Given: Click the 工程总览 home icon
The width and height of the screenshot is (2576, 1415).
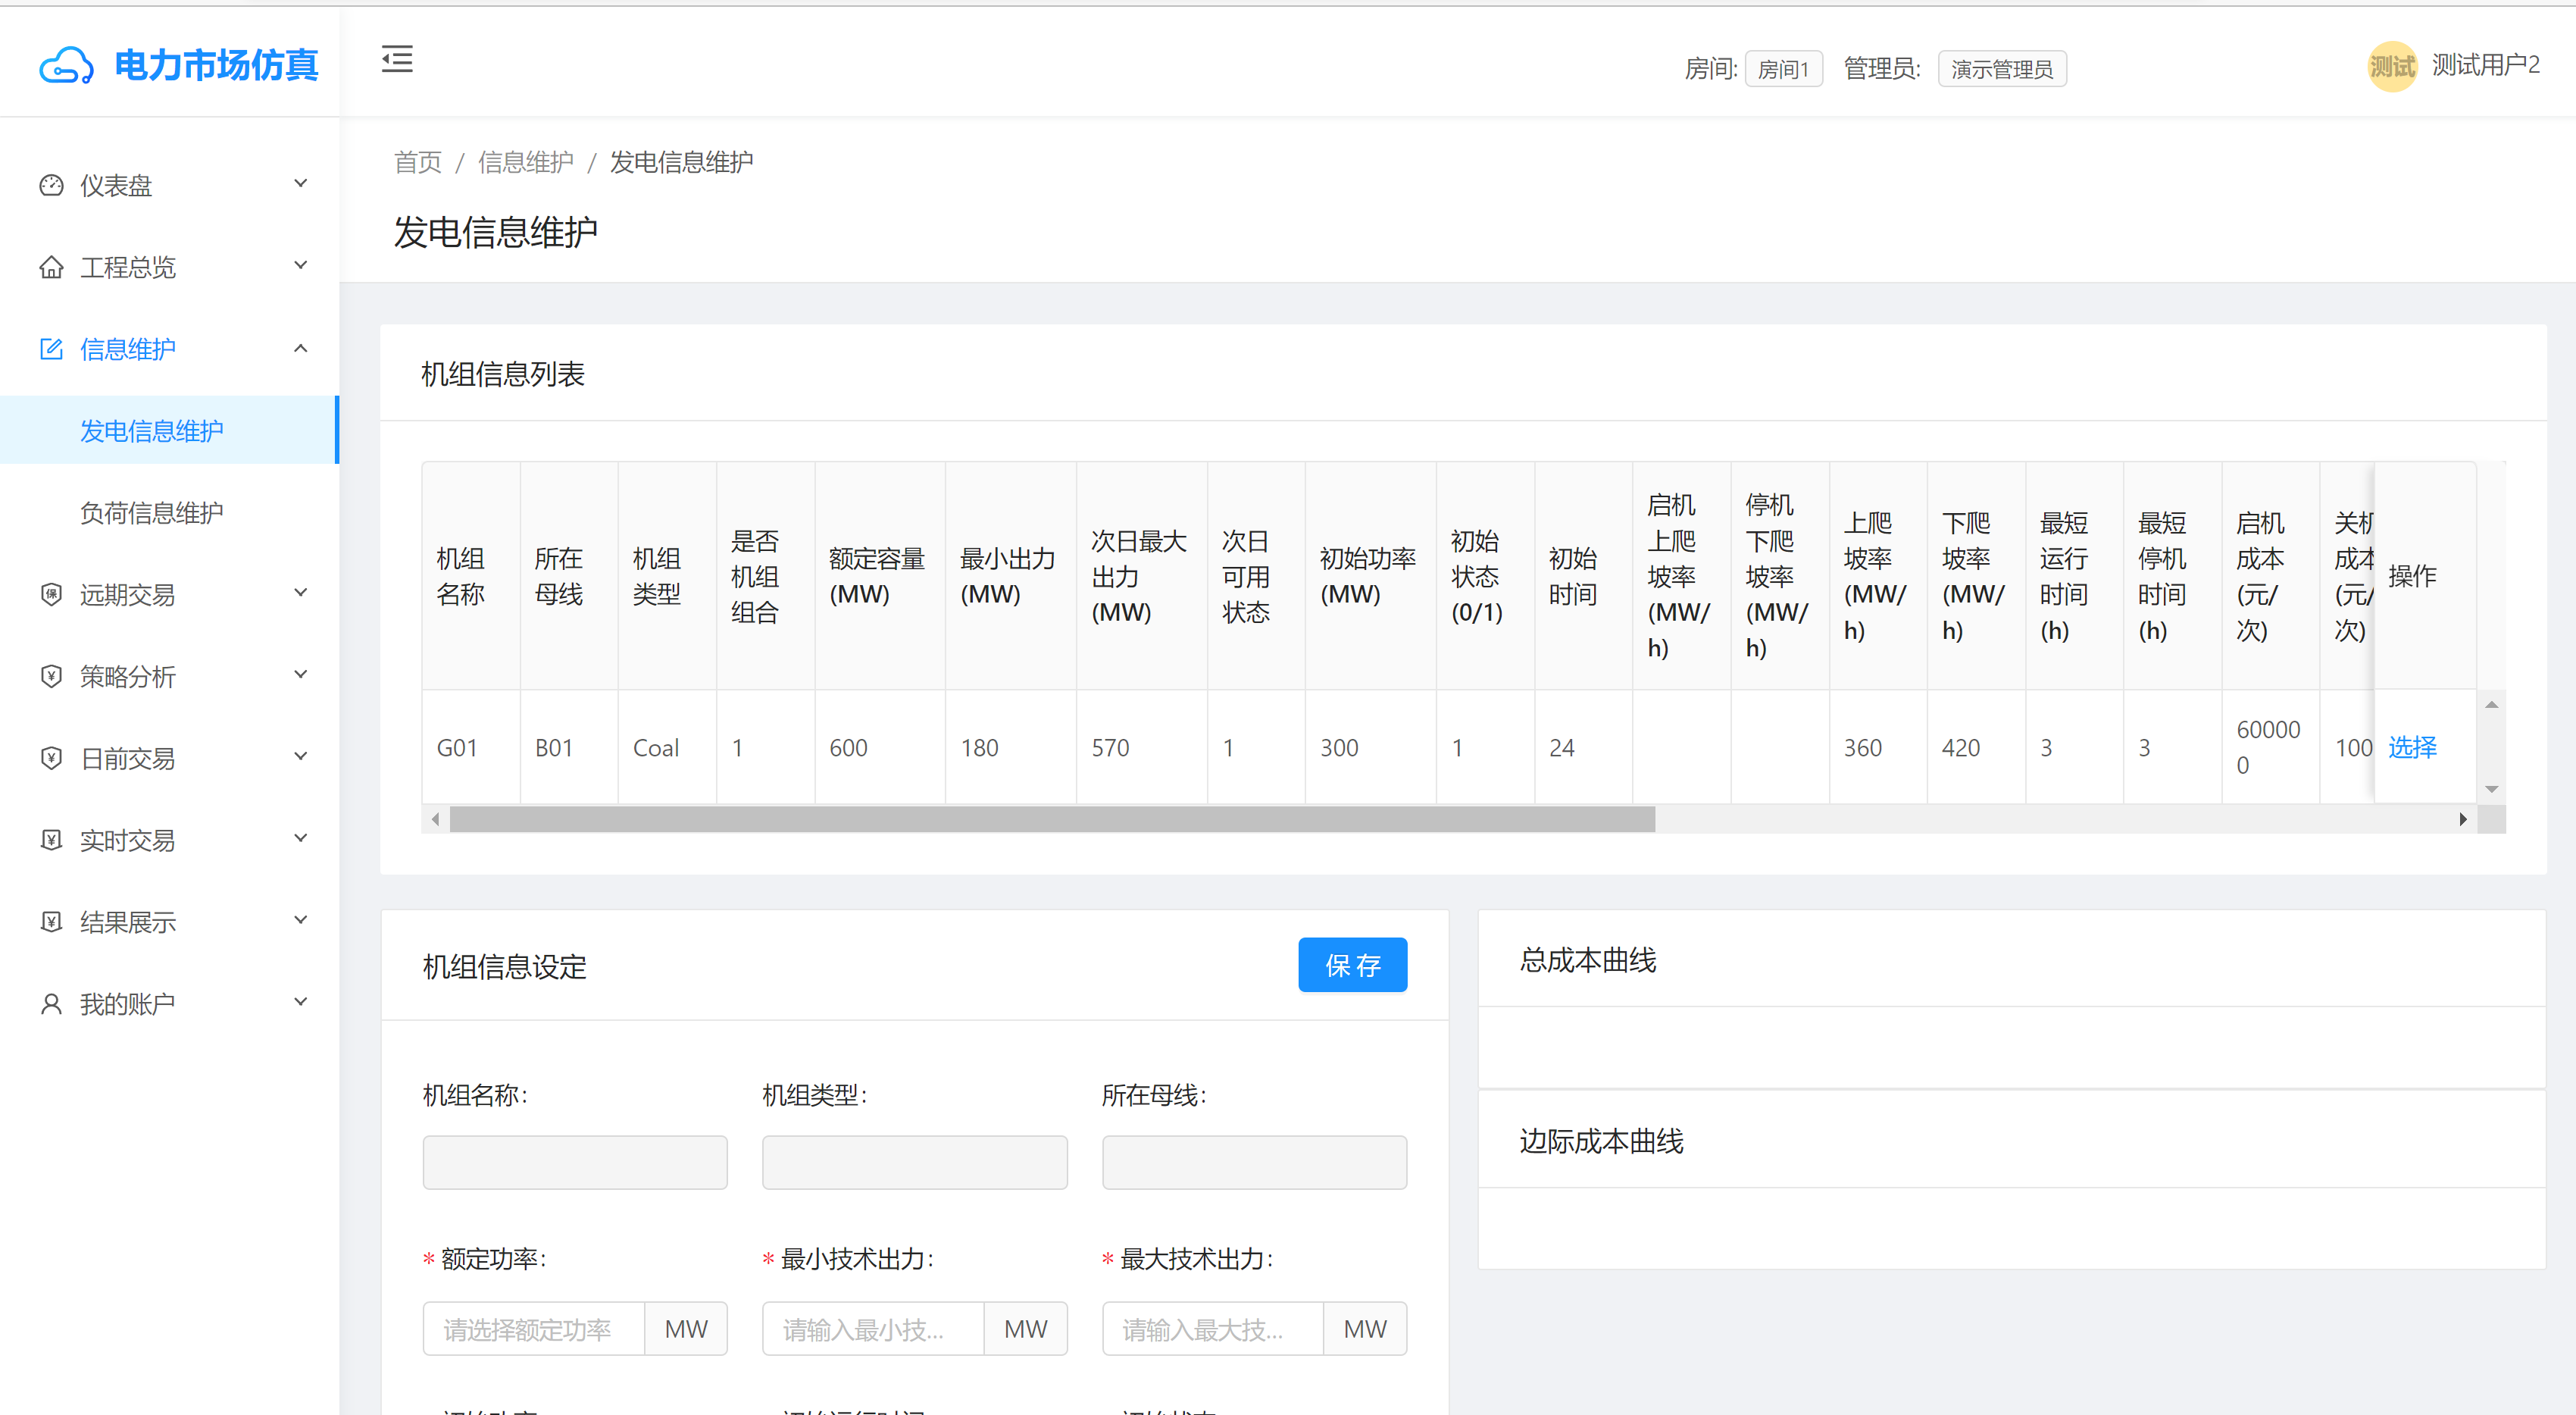Looking at the screenshot, I should (51, 267).
